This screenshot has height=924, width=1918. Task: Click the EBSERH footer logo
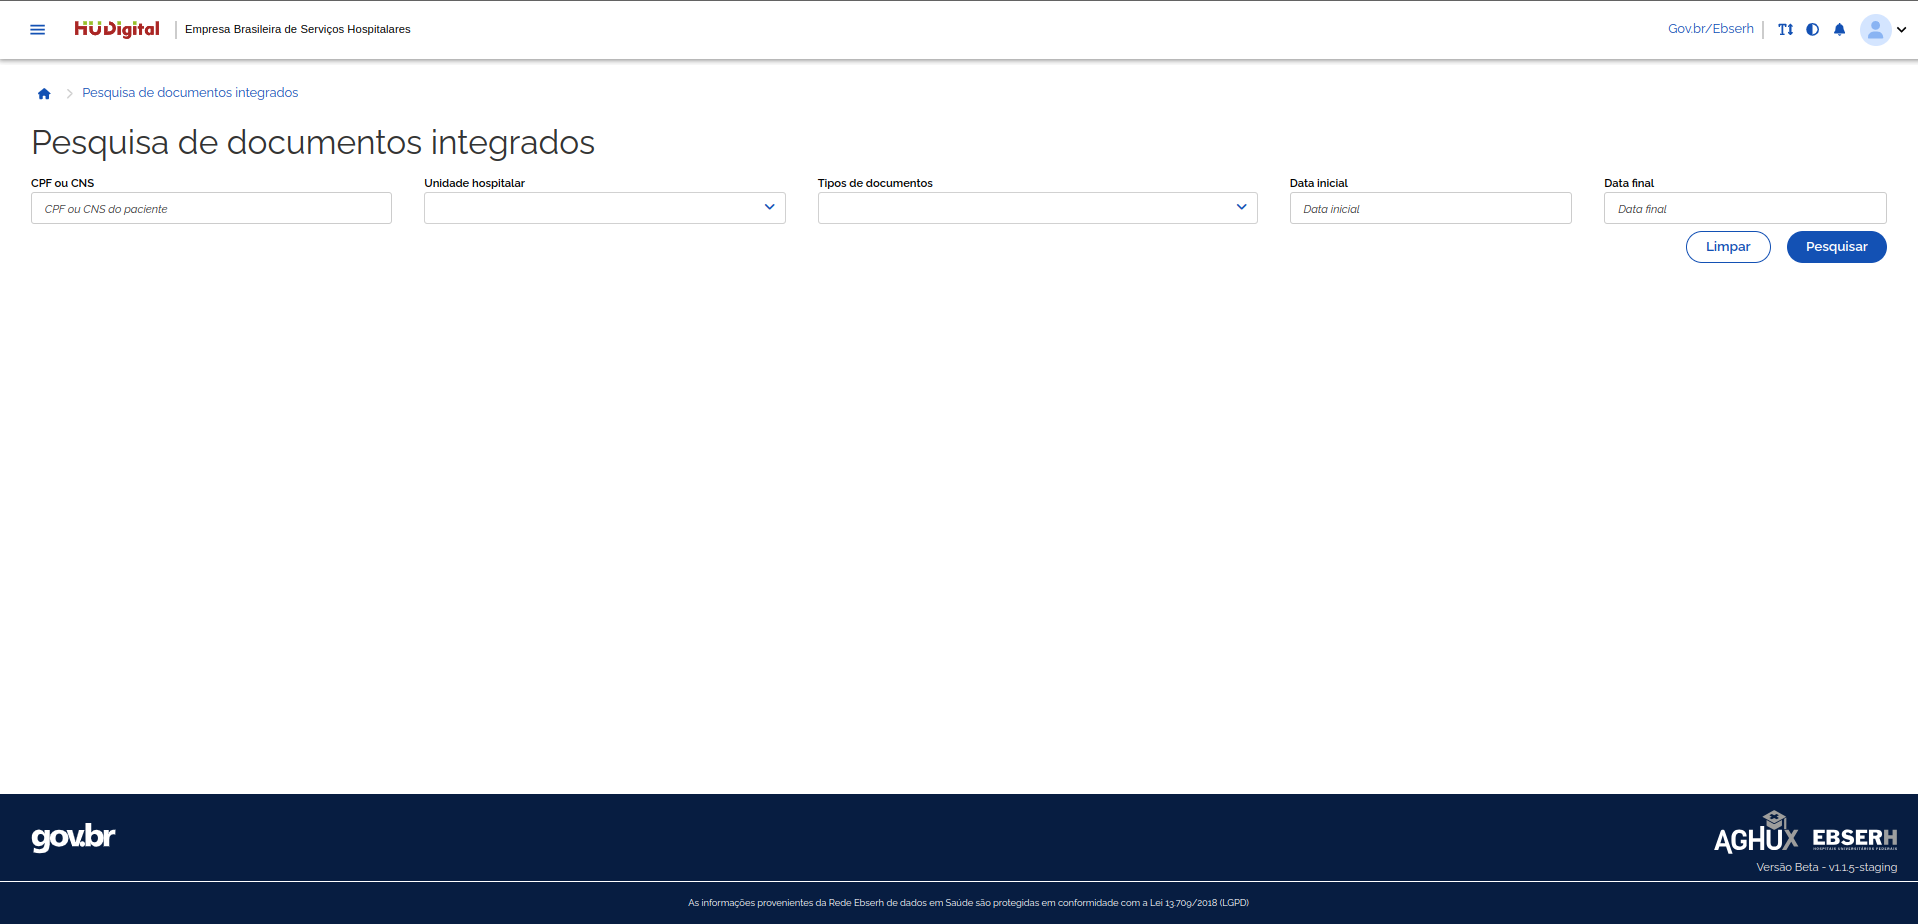(x=1854, y=838)
